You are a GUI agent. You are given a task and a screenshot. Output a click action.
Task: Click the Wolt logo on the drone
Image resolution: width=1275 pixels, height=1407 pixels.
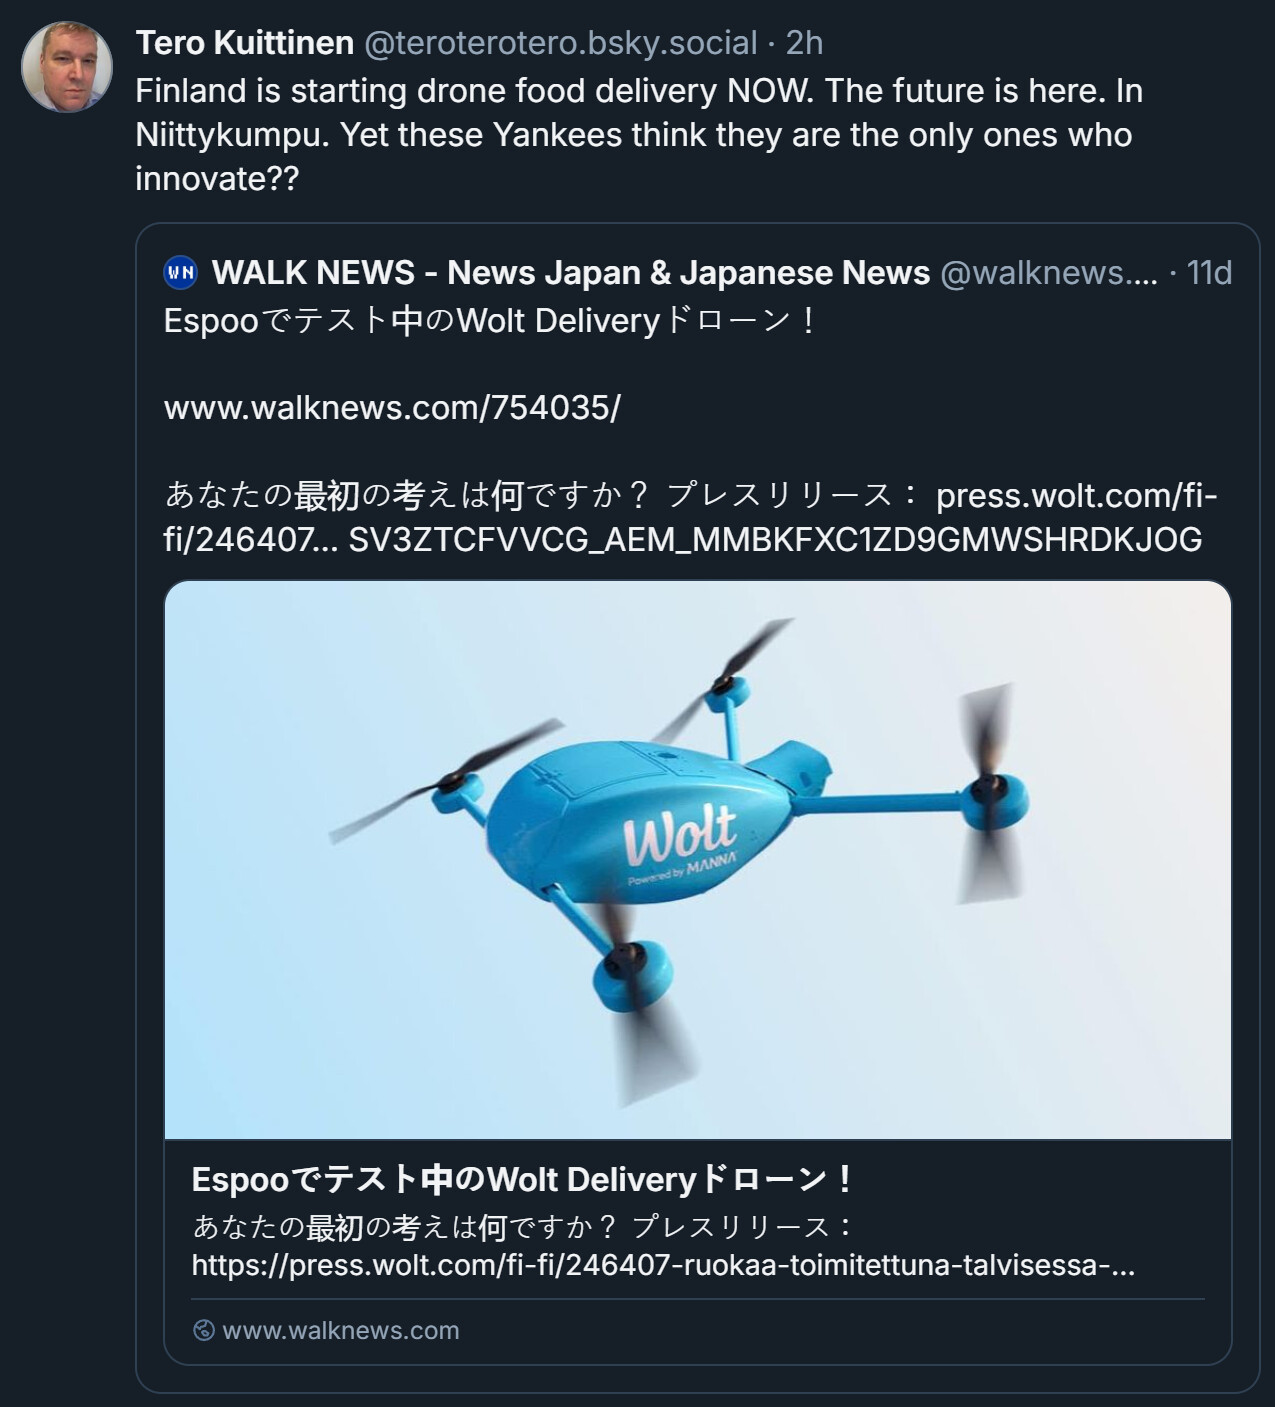pos(680,834)
